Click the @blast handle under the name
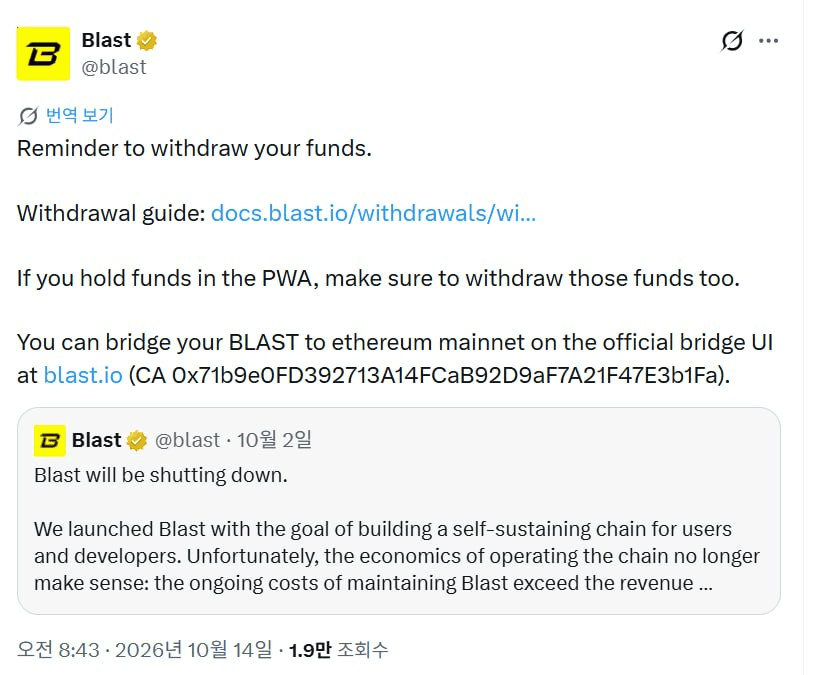This screenshot has width=829, height=675. [114, 67]
